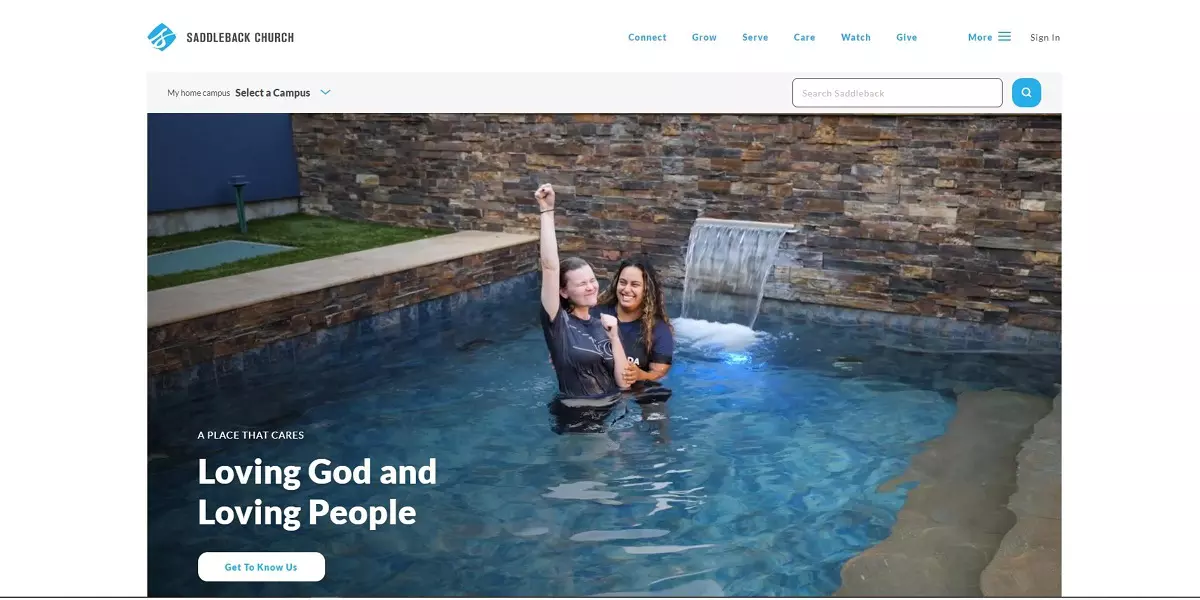This screenshot has height=600, width=1200.
Task: Click the My home campus label
Action: click(x=198, y=93)
